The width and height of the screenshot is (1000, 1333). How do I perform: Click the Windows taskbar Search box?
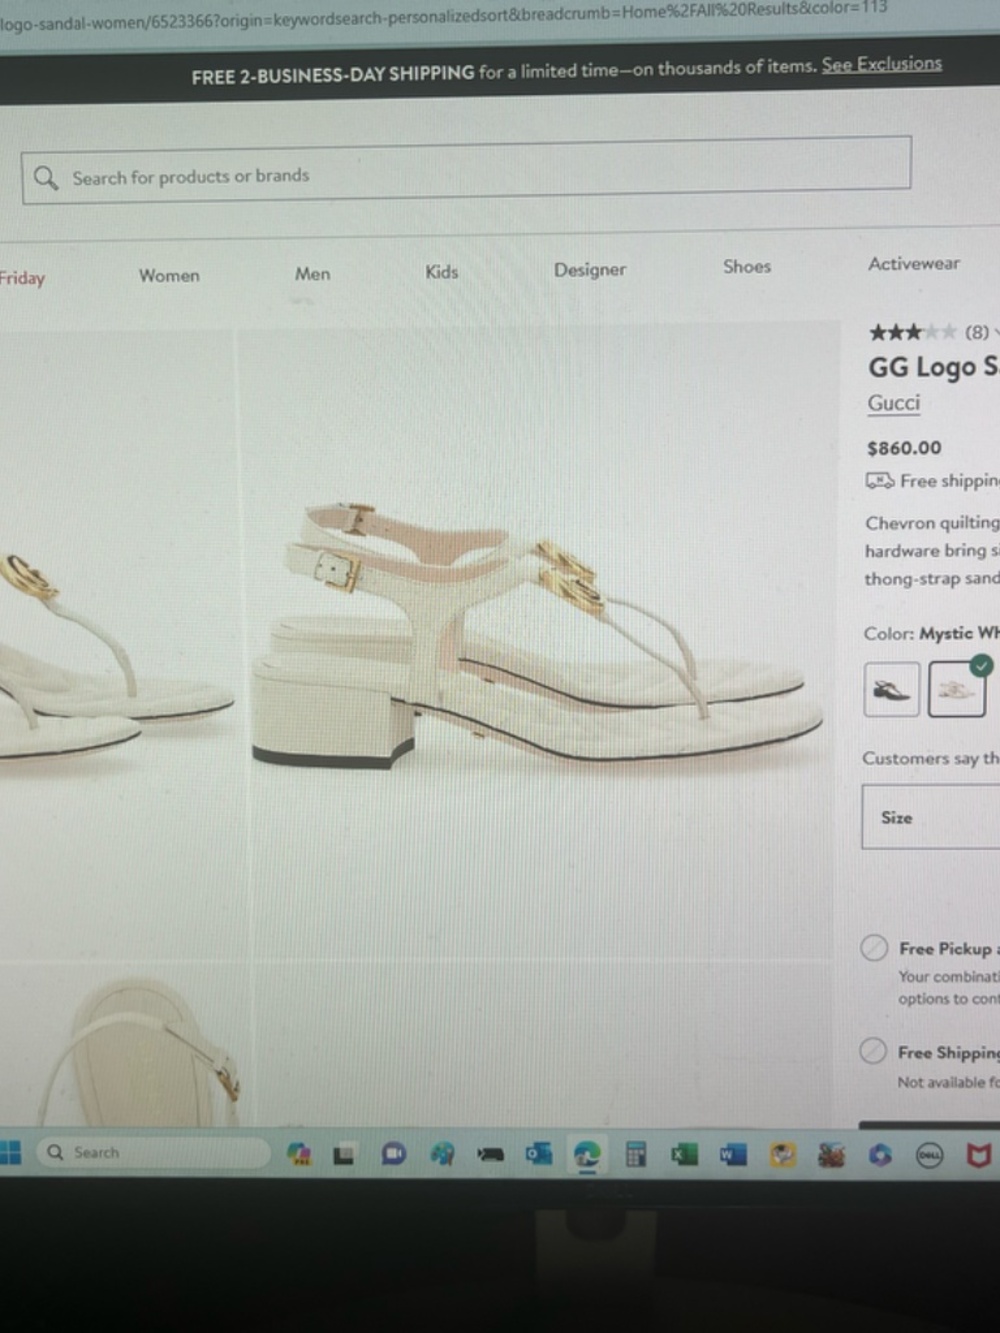tap(155, 1152)
